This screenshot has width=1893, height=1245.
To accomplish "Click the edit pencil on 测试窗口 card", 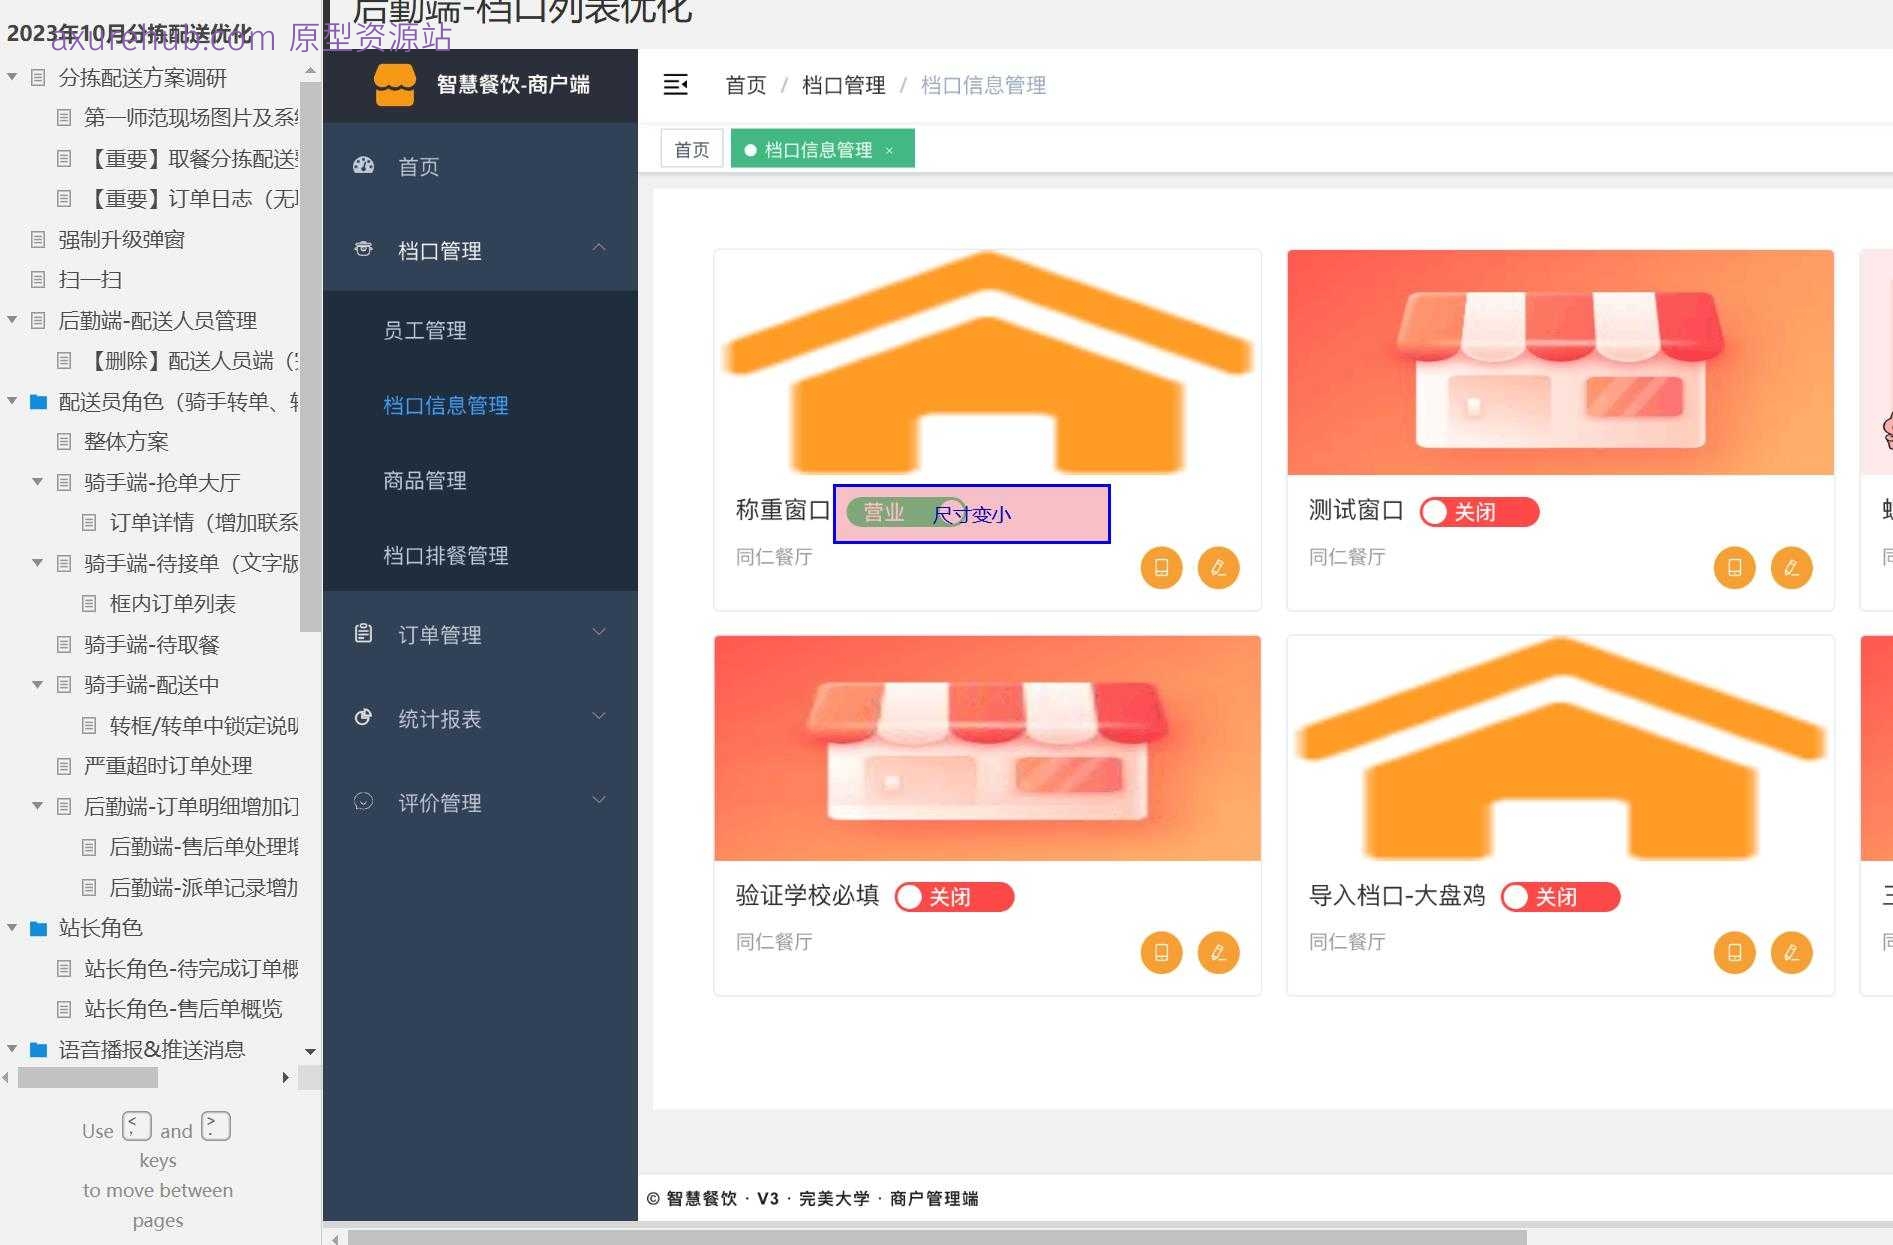I will point(1791,567).
